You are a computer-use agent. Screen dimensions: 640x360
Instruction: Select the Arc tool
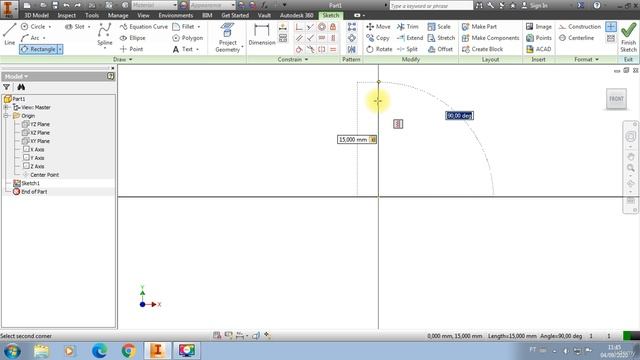pyautogui.click(x=30, y=38)
